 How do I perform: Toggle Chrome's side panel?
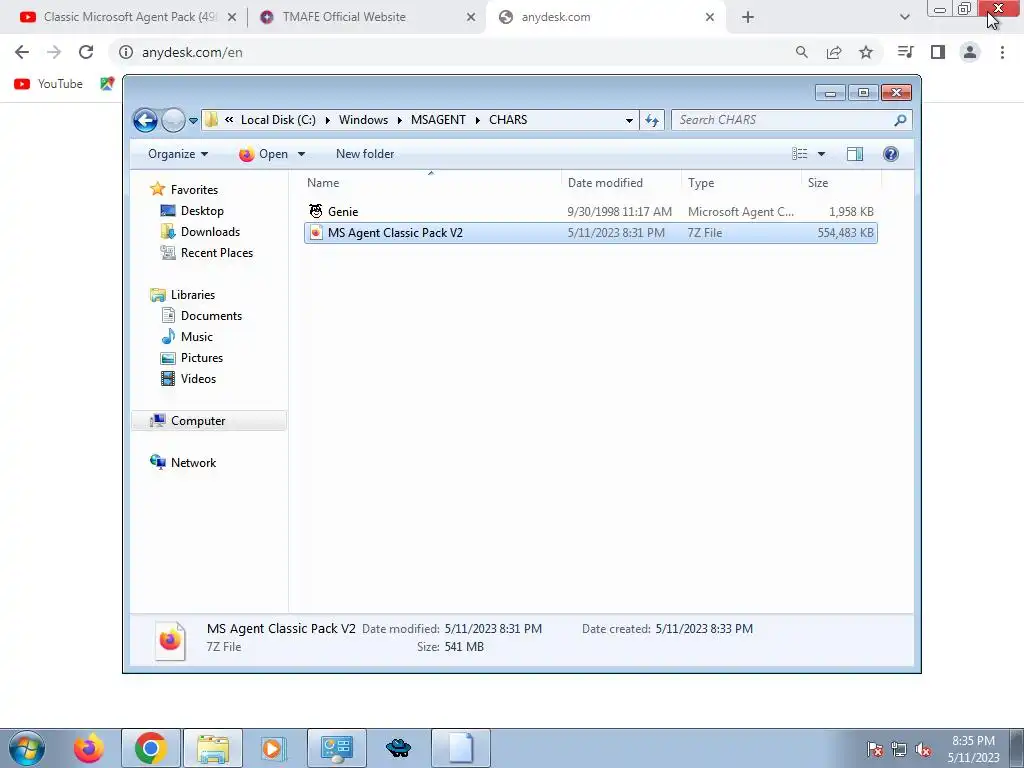[x=938, y=52]
